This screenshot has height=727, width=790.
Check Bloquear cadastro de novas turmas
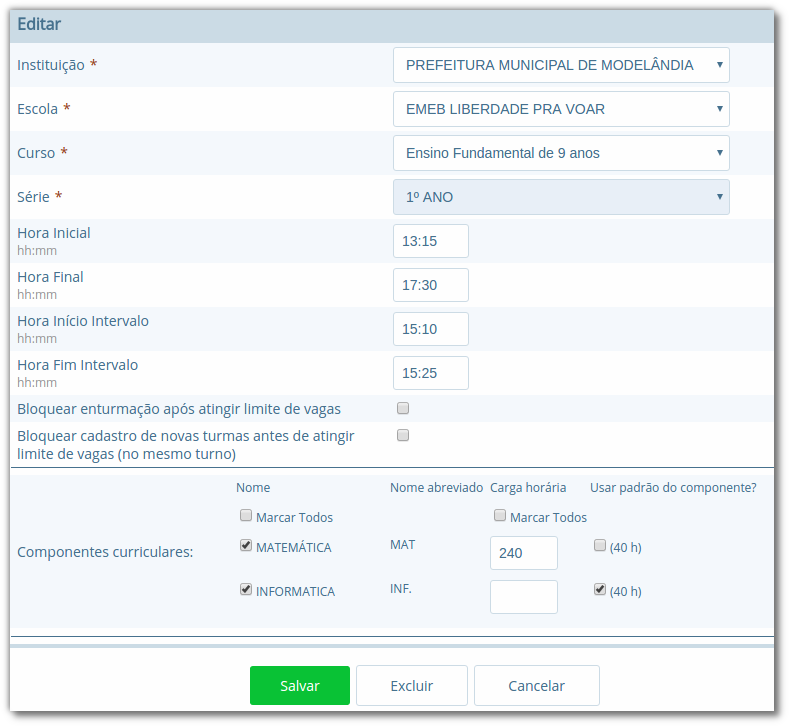[x=403, y=435]
